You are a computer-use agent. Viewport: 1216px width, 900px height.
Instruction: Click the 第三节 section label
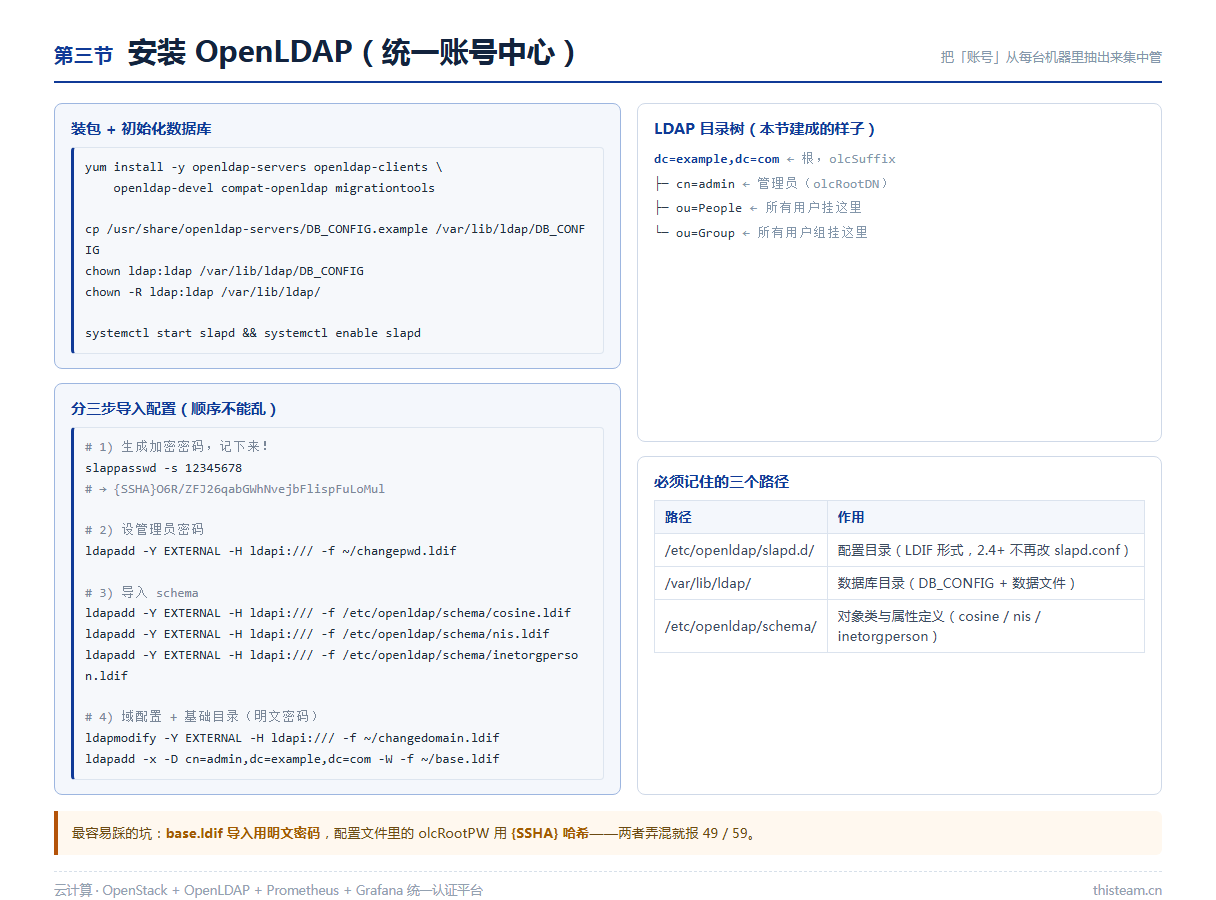84,56
